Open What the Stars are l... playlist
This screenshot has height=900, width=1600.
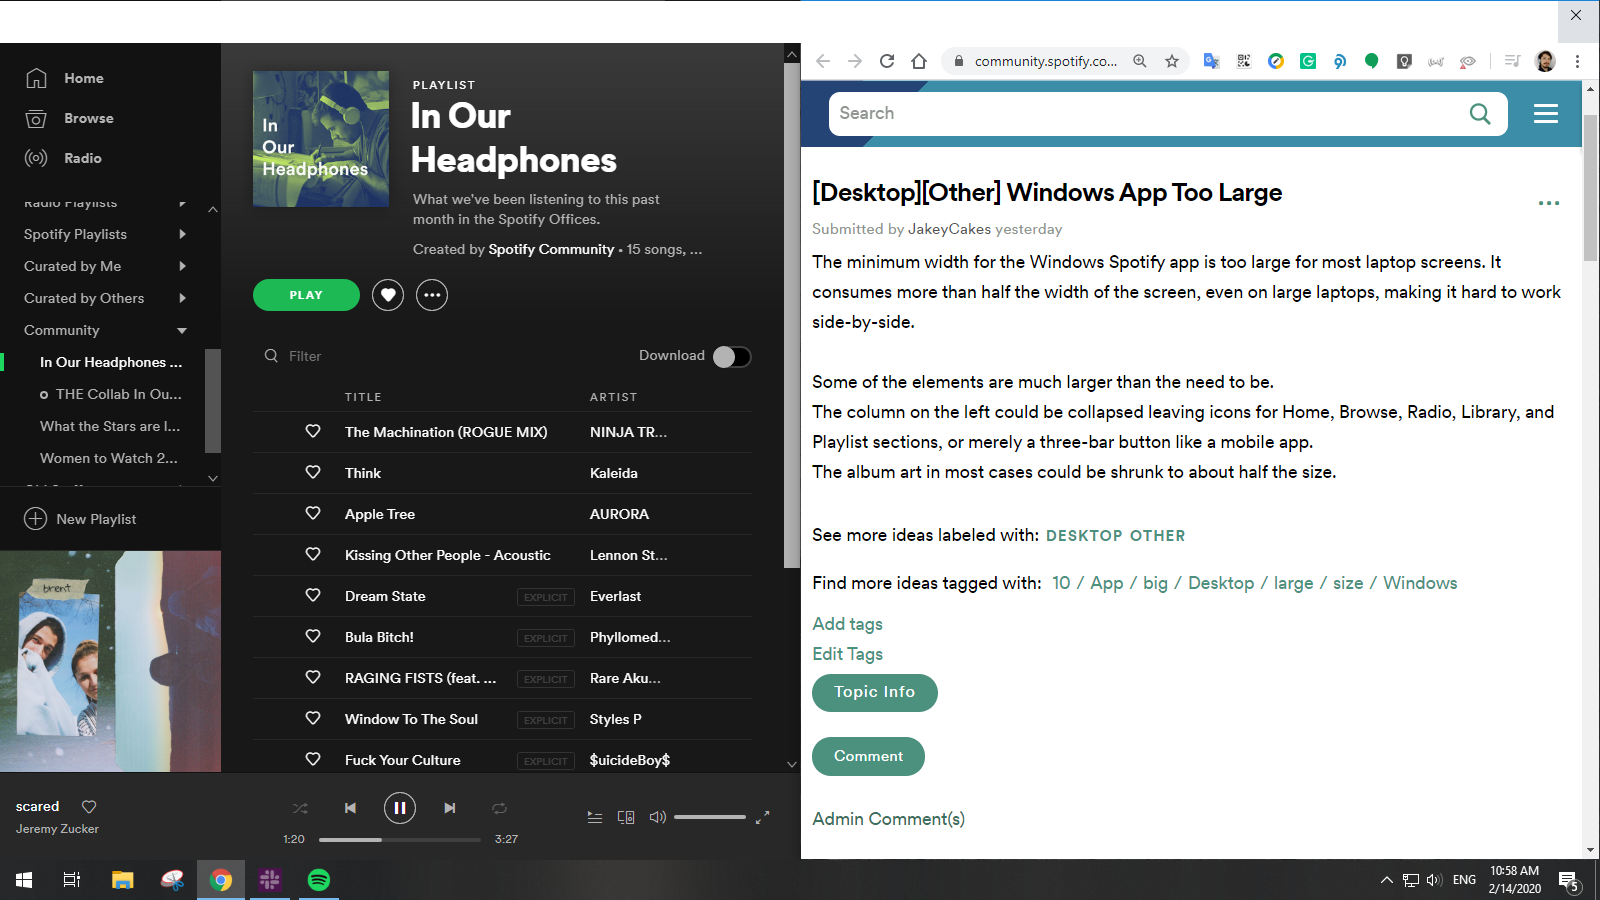coord(110,426)
